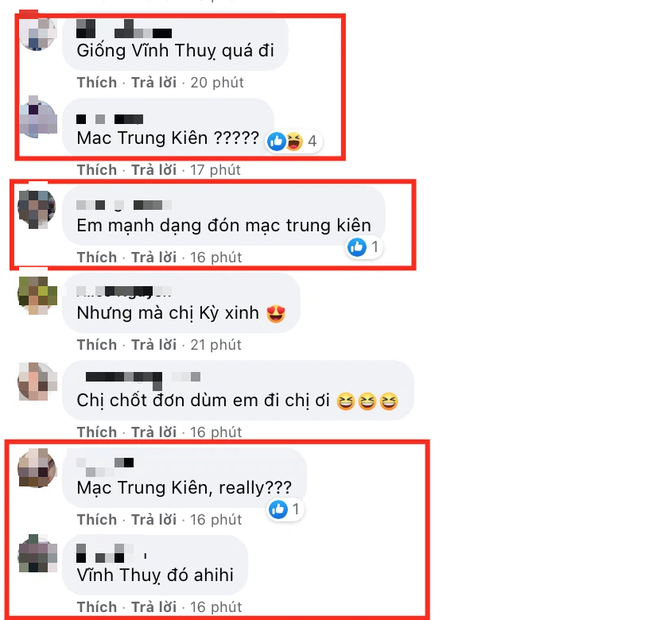Open commenter name above "Chị chốt đơn dùm em"
This screenshot has width=660, height=620.
[143, 378]
